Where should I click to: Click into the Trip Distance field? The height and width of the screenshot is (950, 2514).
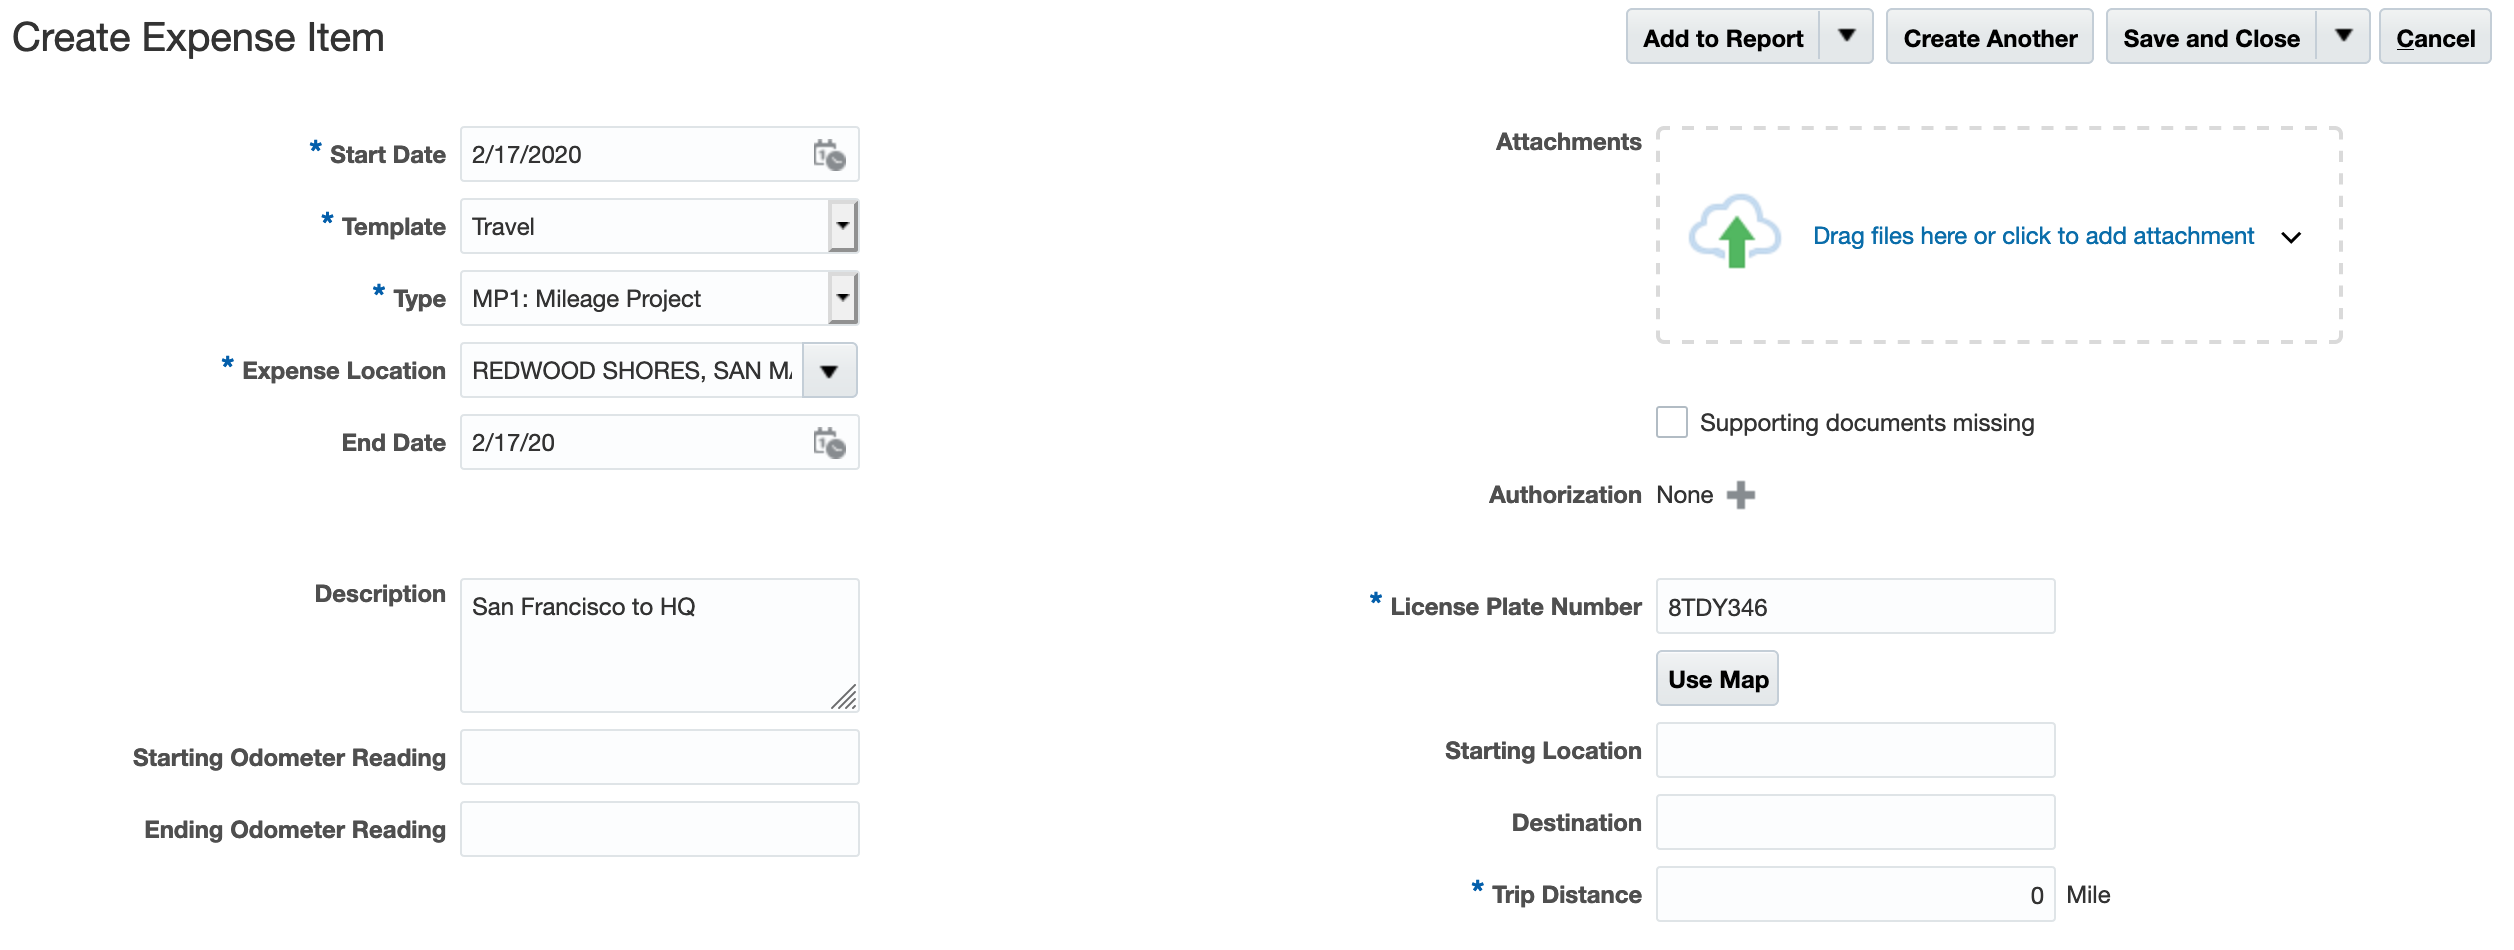(1855, 894)
